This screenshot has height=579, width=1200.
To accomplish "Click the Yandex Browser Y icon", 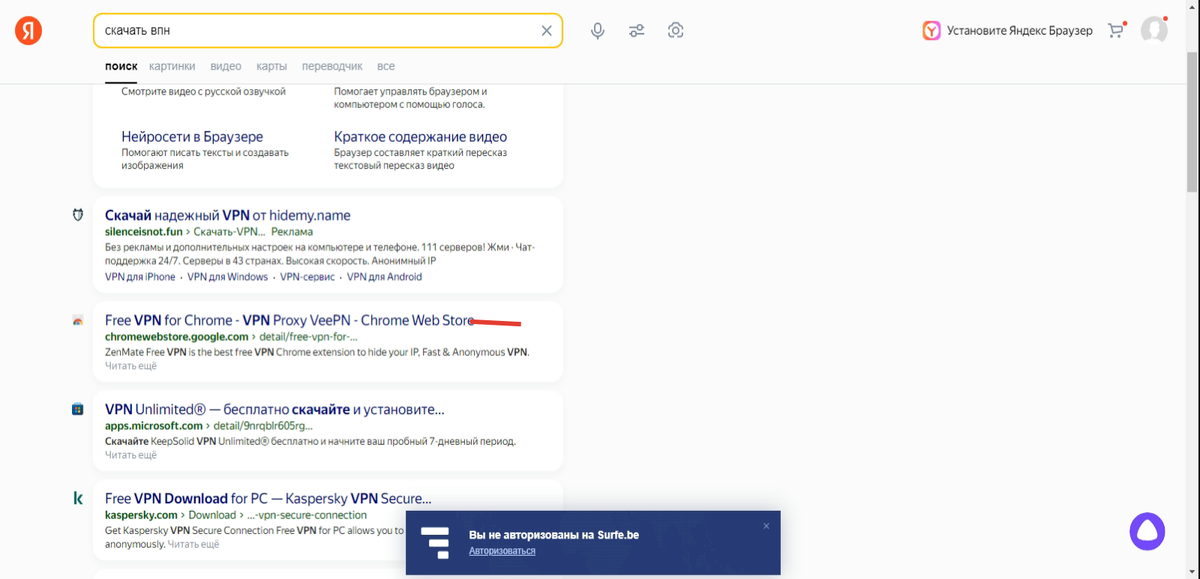I will click(931, 31).
